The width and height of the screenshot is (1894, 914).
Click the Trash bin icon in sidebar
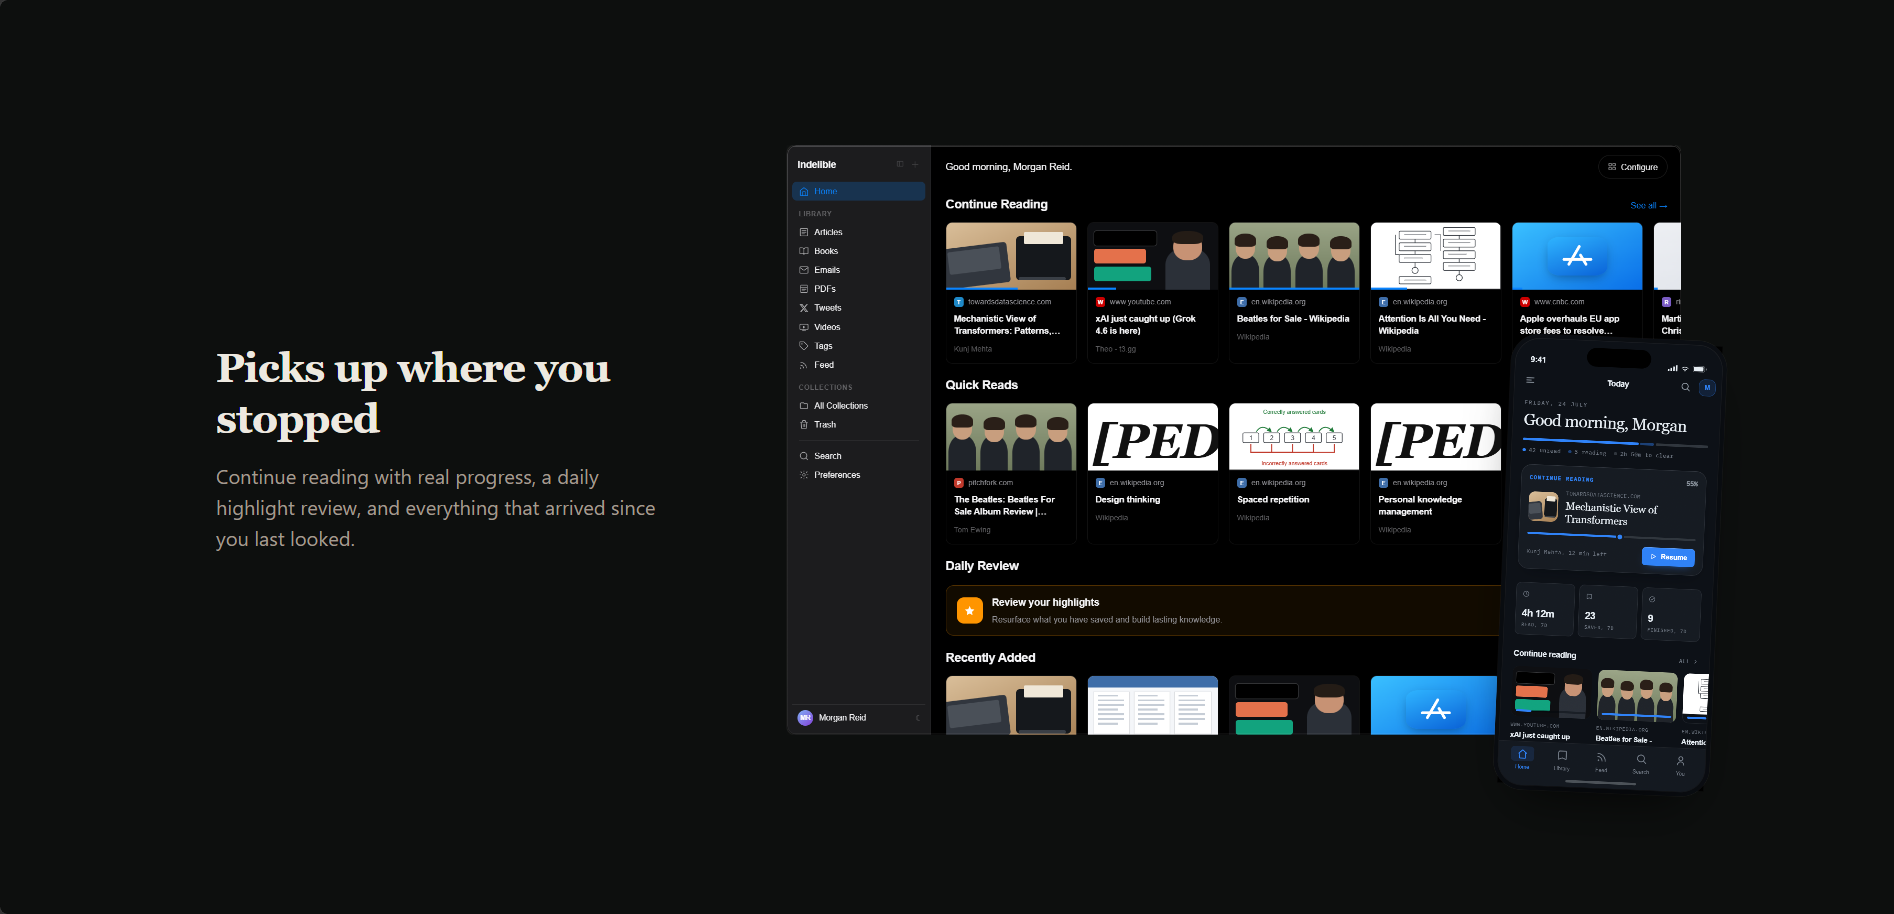click(804, 425)
